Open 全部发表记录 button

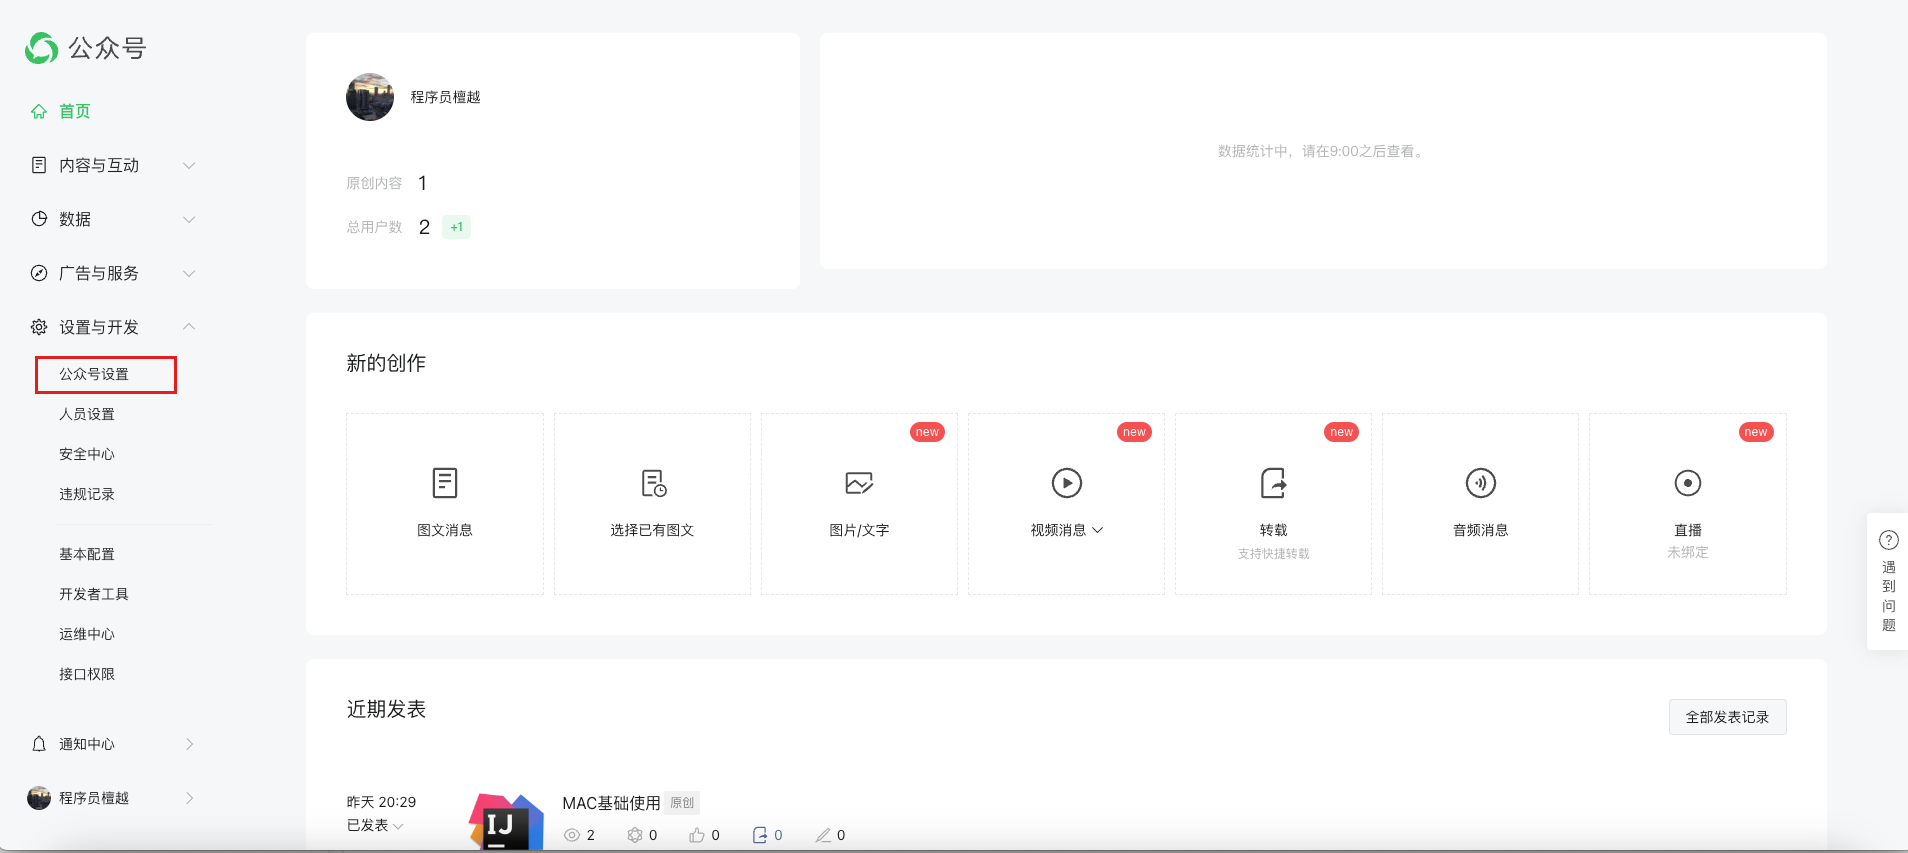coord(1728,717)
